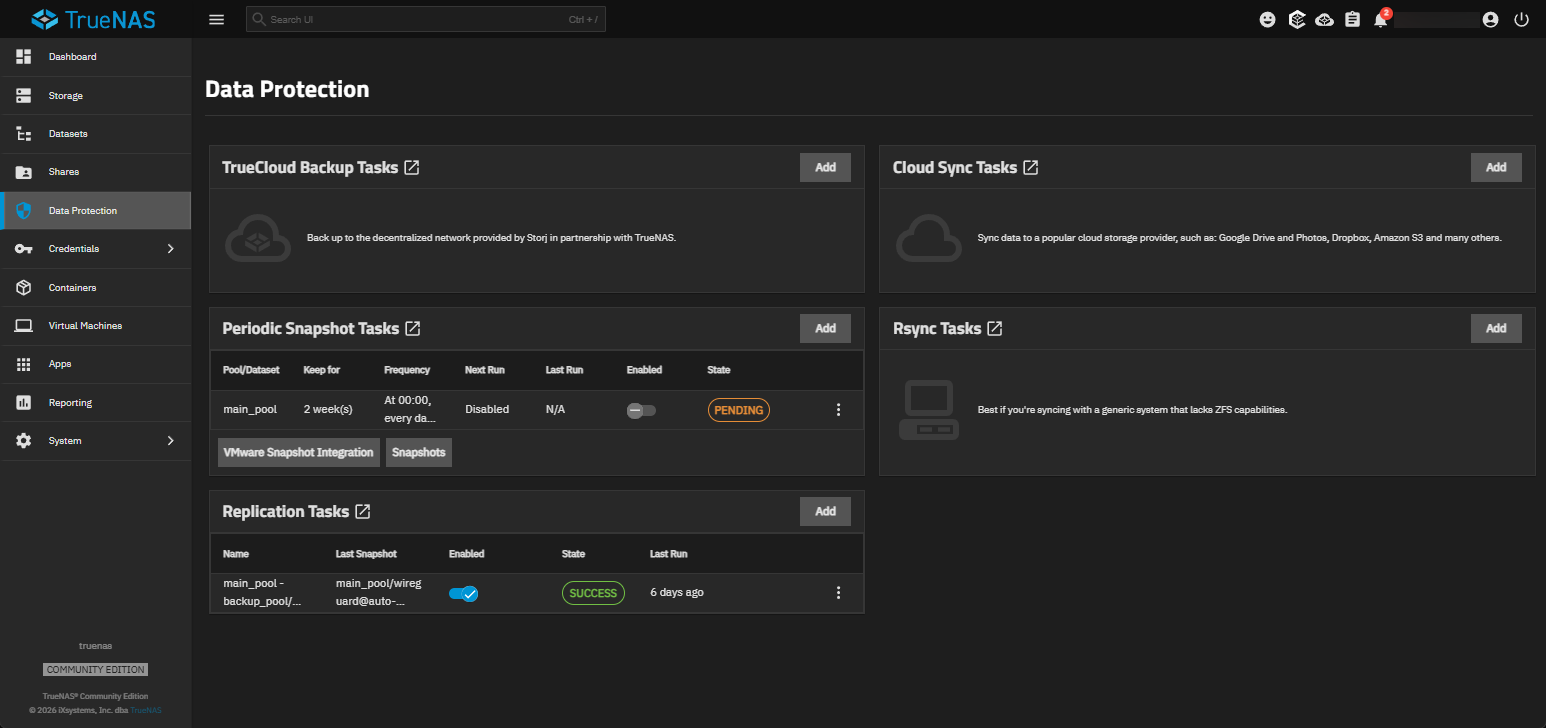The width and height of the screenshot is (1546, 728).
Task: Open Containers in the sidebar
Action: [96, 288]
